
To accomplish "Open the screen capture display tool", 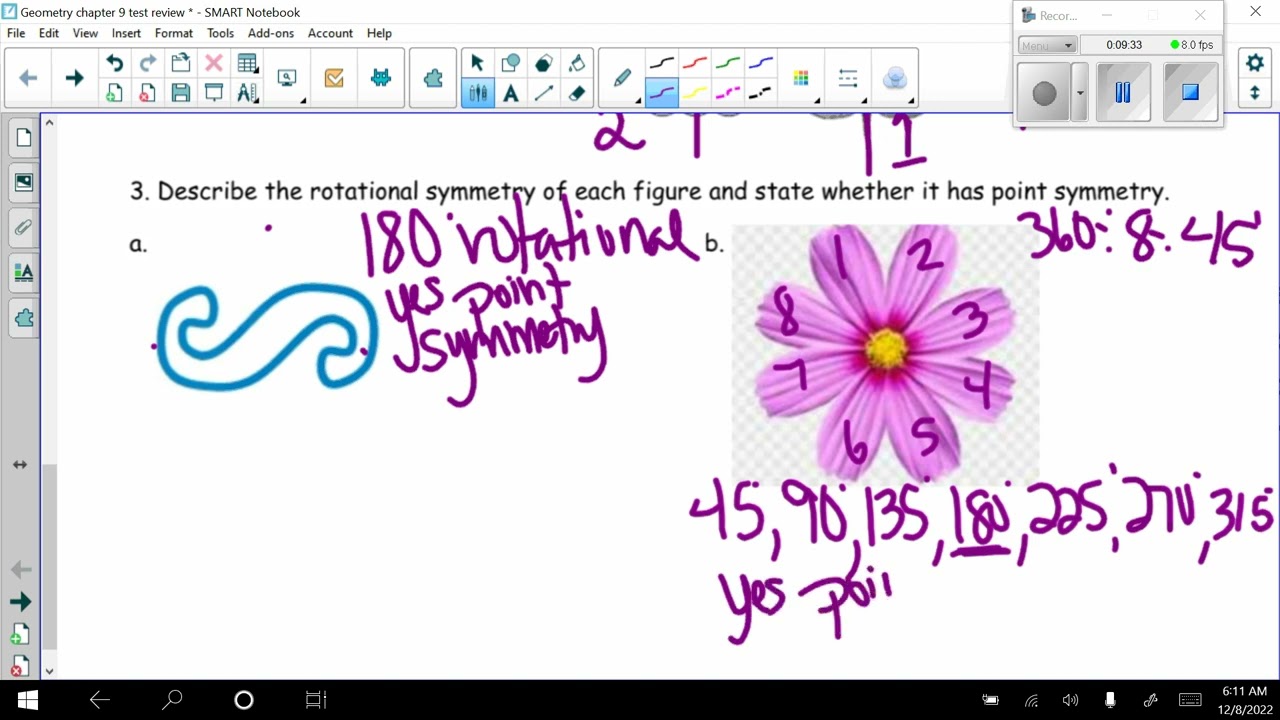I will coord(287,78).
